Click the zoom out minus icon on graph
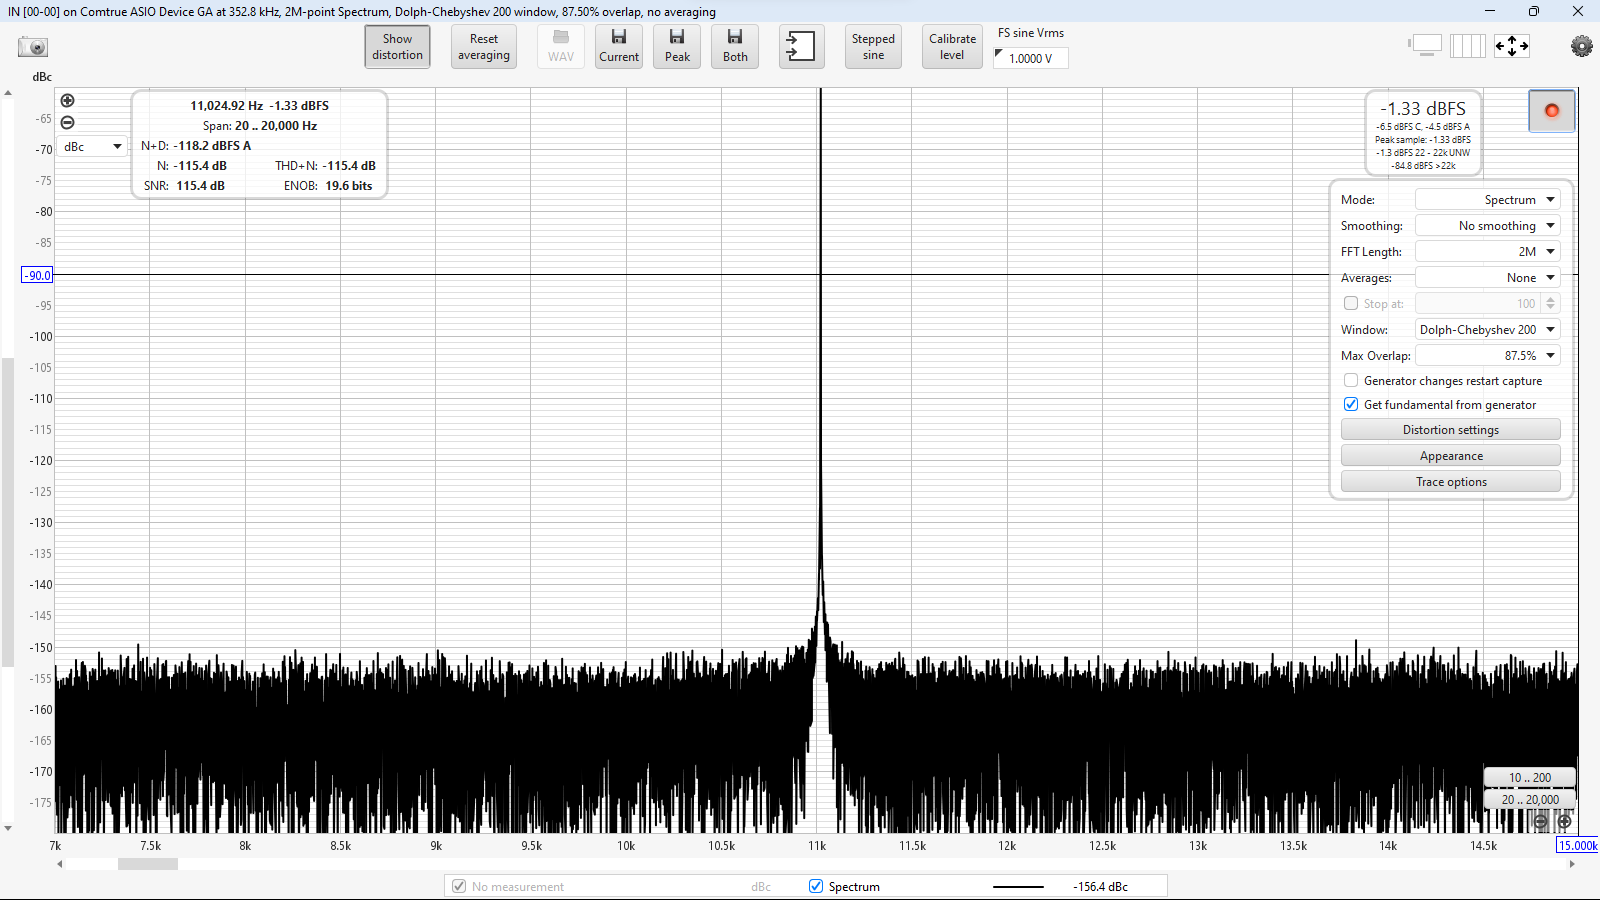1600x900 pixels. [x=67, y=123]
